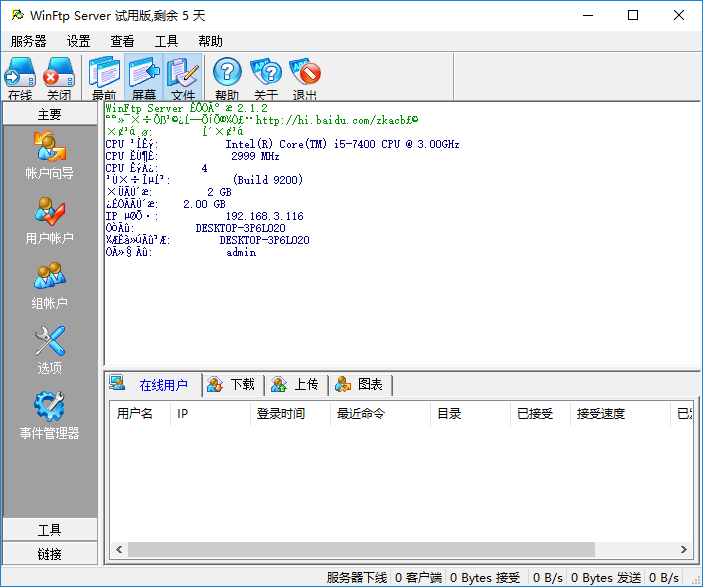Open 用户帐户 user accounts
The height and width of the screenshot is (587, 703).
pyautogui.click(x=49, y=220)
